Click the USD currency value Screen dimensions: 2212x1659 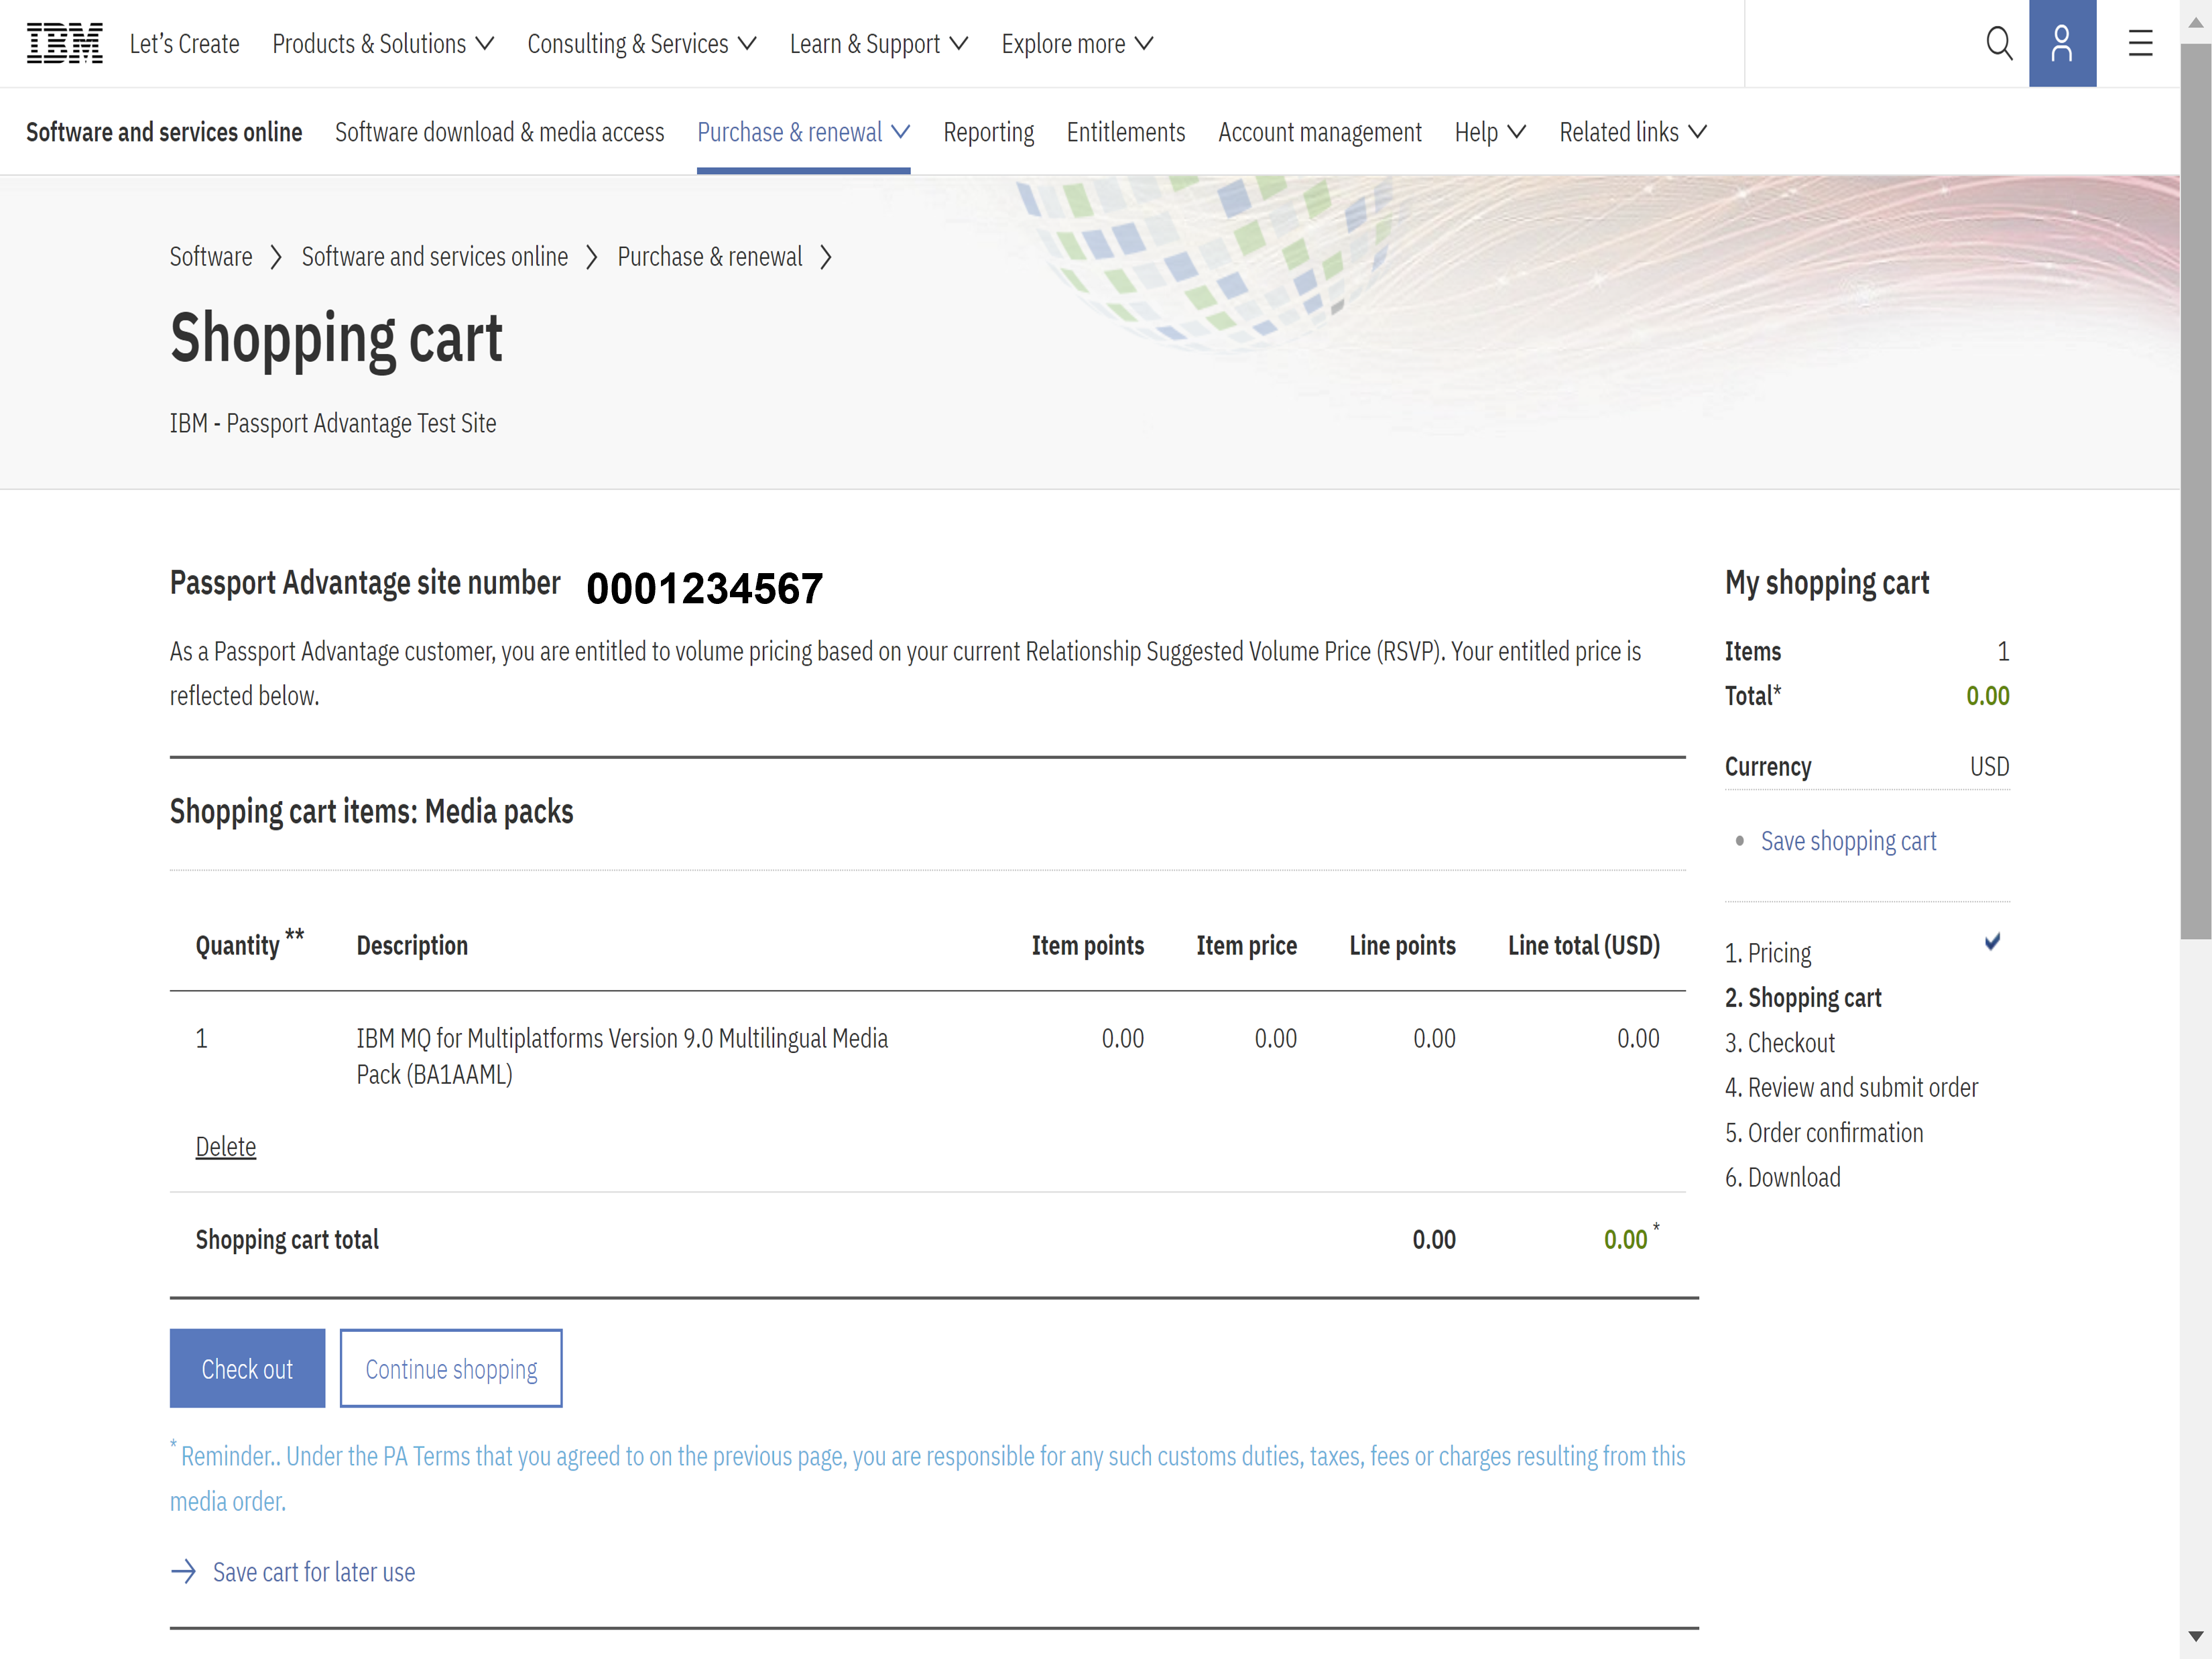1989,767
